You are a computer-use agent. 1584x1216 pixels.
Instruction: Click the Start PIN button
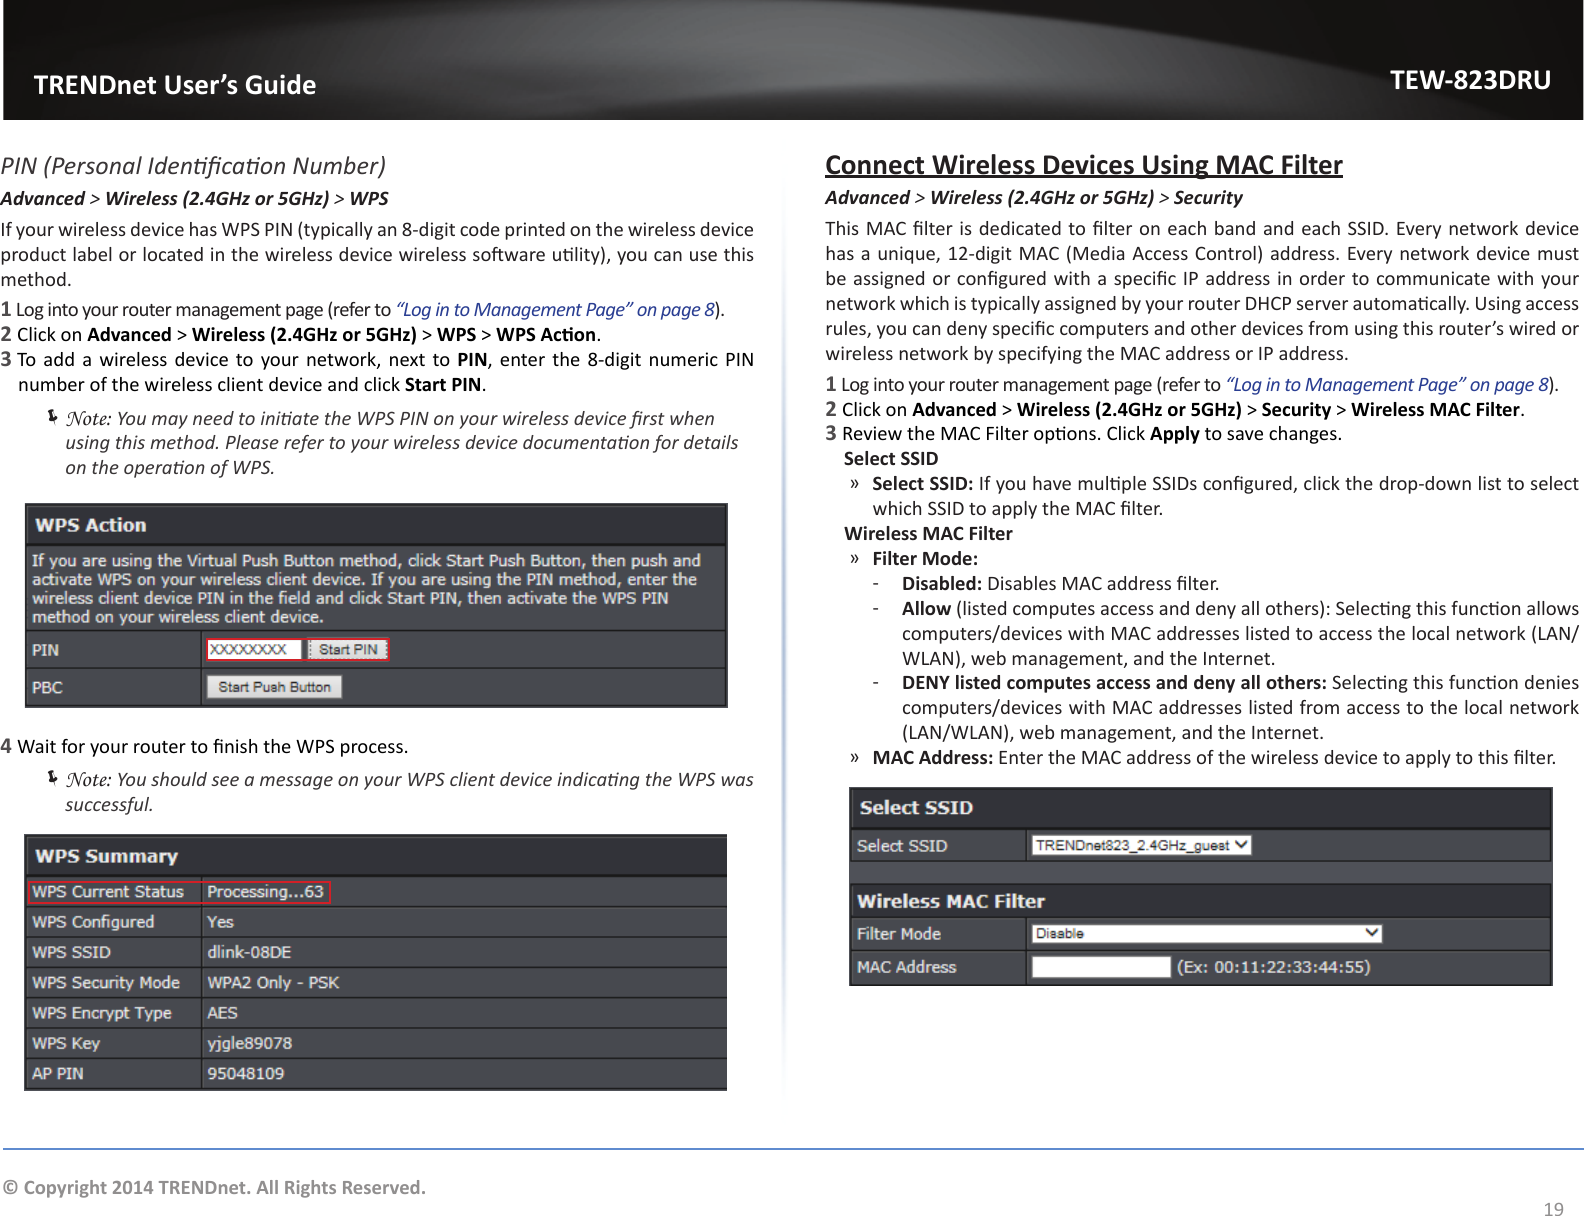[x=347, y=650]
